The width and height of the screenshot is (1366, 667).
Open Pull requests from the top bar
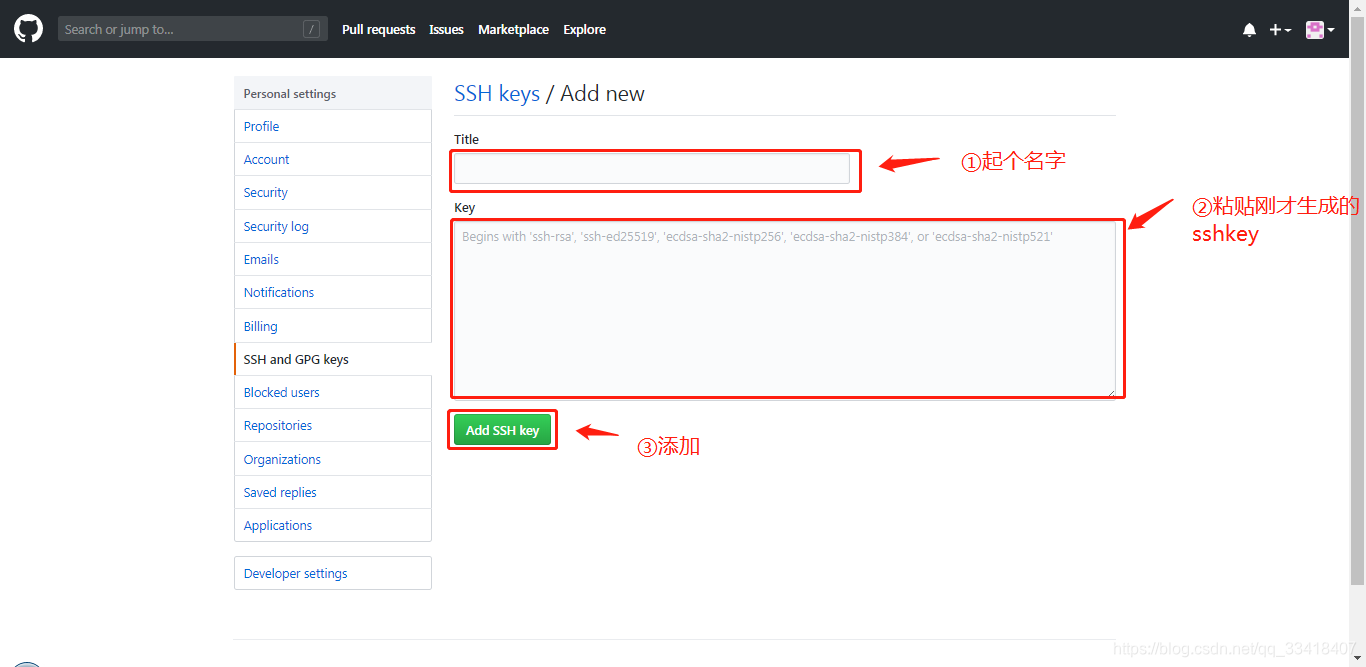[x=378, y=29]
